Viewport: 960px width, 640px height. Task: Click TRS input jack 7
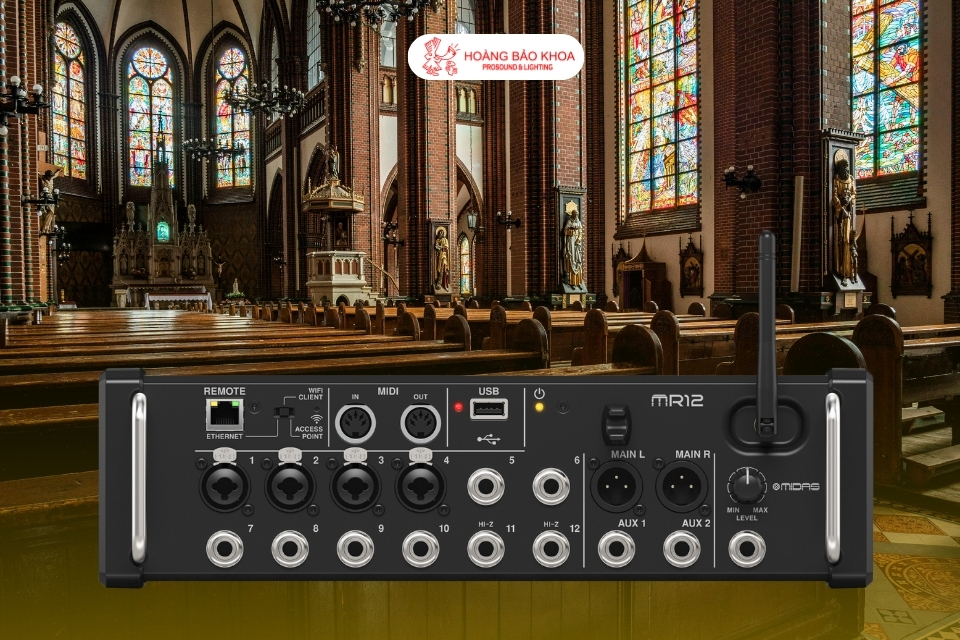coord(225,549)
